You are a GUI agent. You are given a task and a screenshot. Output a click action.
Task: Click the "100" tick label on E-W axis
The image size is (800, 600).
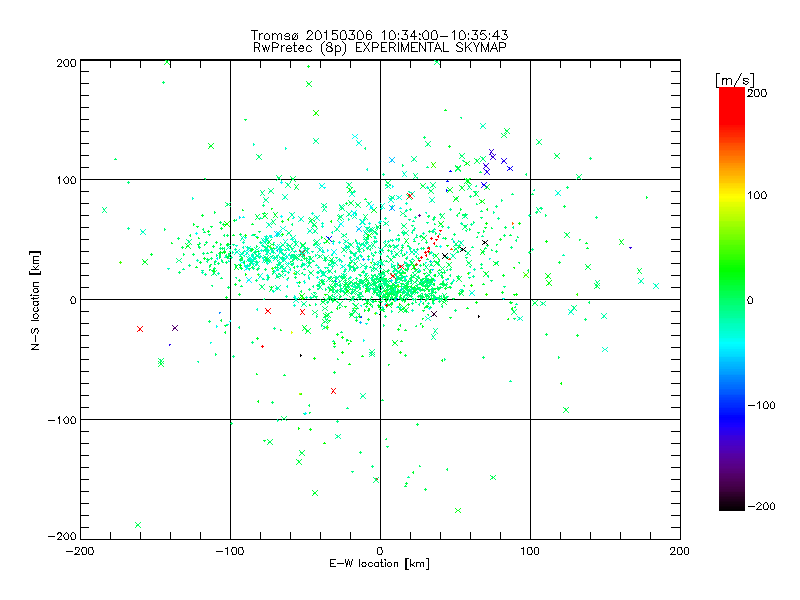[x=530, y=551]
